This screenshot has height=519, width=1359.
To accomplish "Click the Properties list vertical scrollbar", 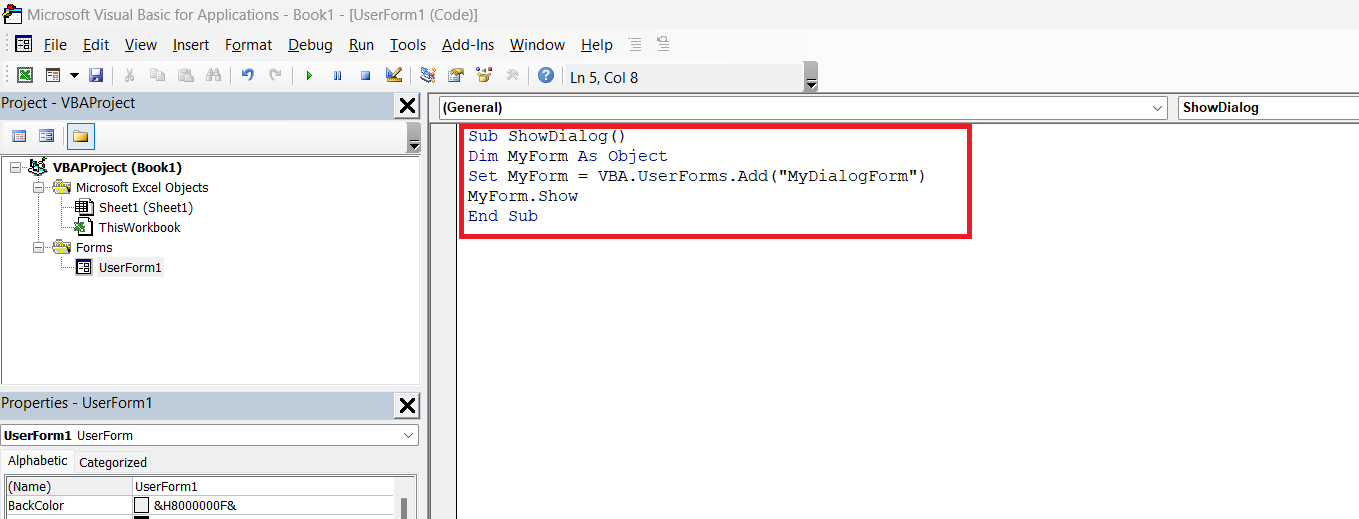I will click(404, 507).
